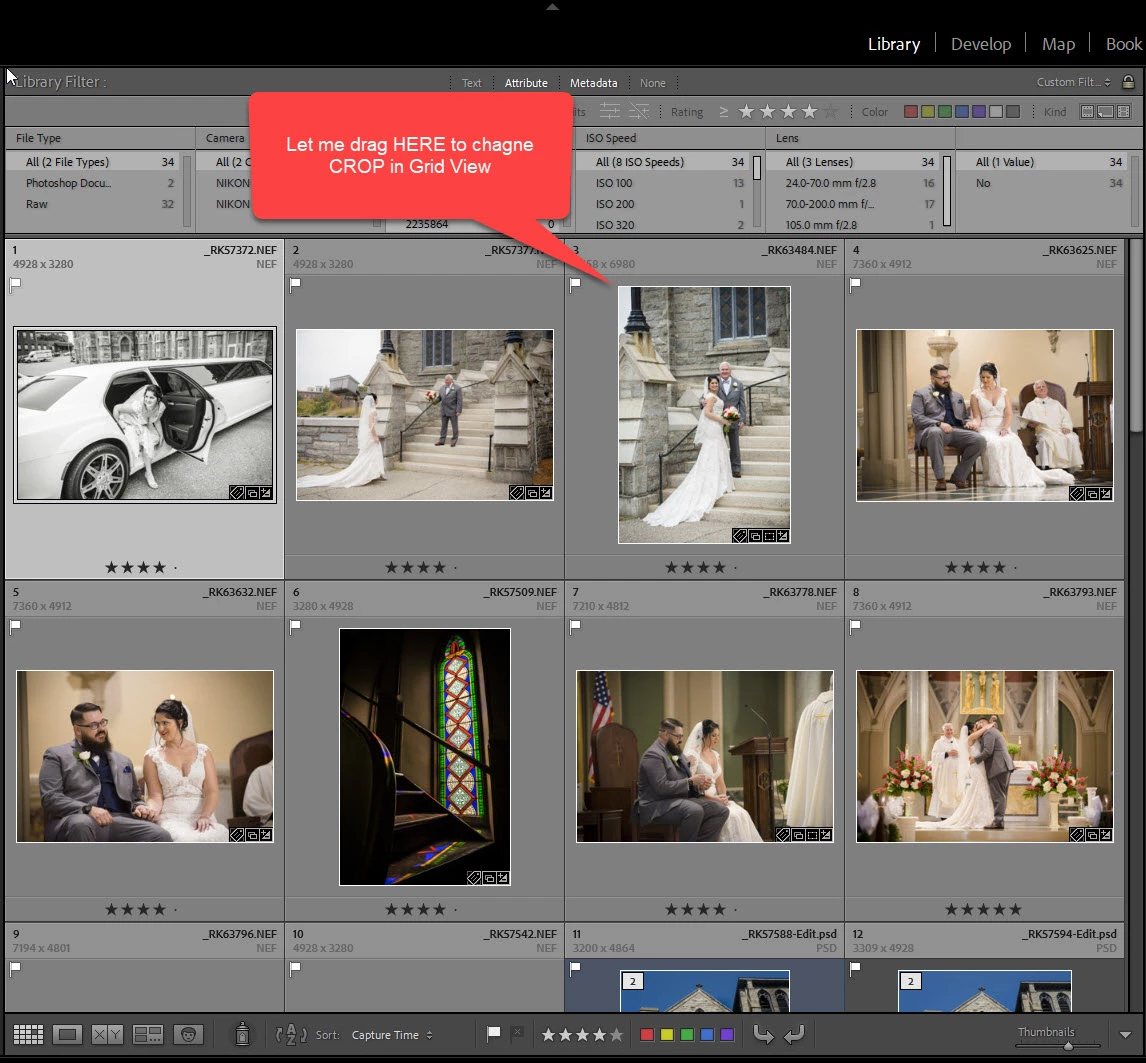Toggle flag on photo _RK63778.NEF
Viewport: 1146px width, 1063px height.
point(575,627)
